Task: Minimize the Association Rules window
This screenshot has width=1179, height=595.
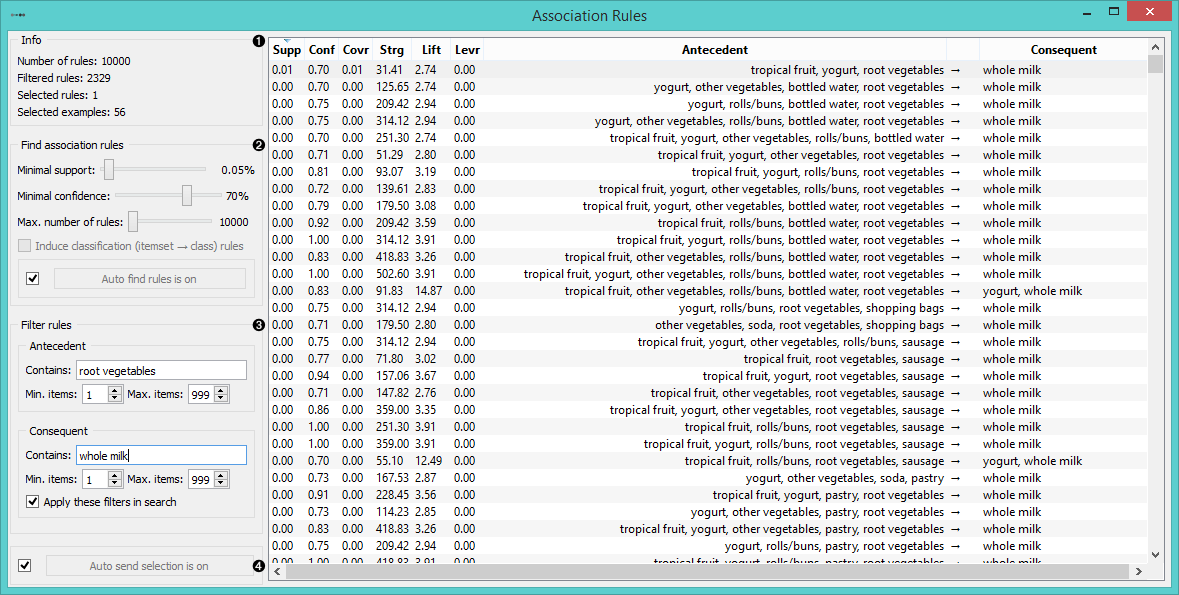Action: point(1088,14)
